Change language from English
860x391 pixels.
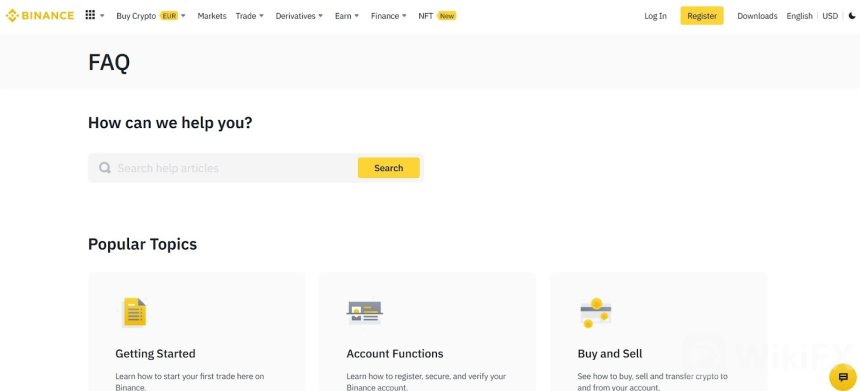pos(799,16)
